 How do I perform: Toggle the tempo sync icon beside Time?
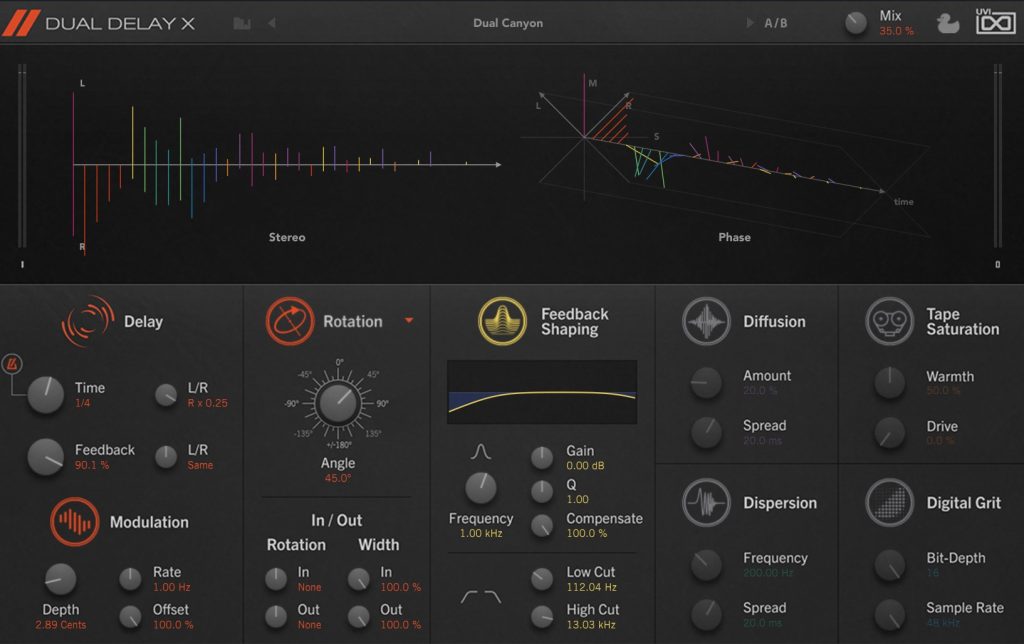click(12, 362)
